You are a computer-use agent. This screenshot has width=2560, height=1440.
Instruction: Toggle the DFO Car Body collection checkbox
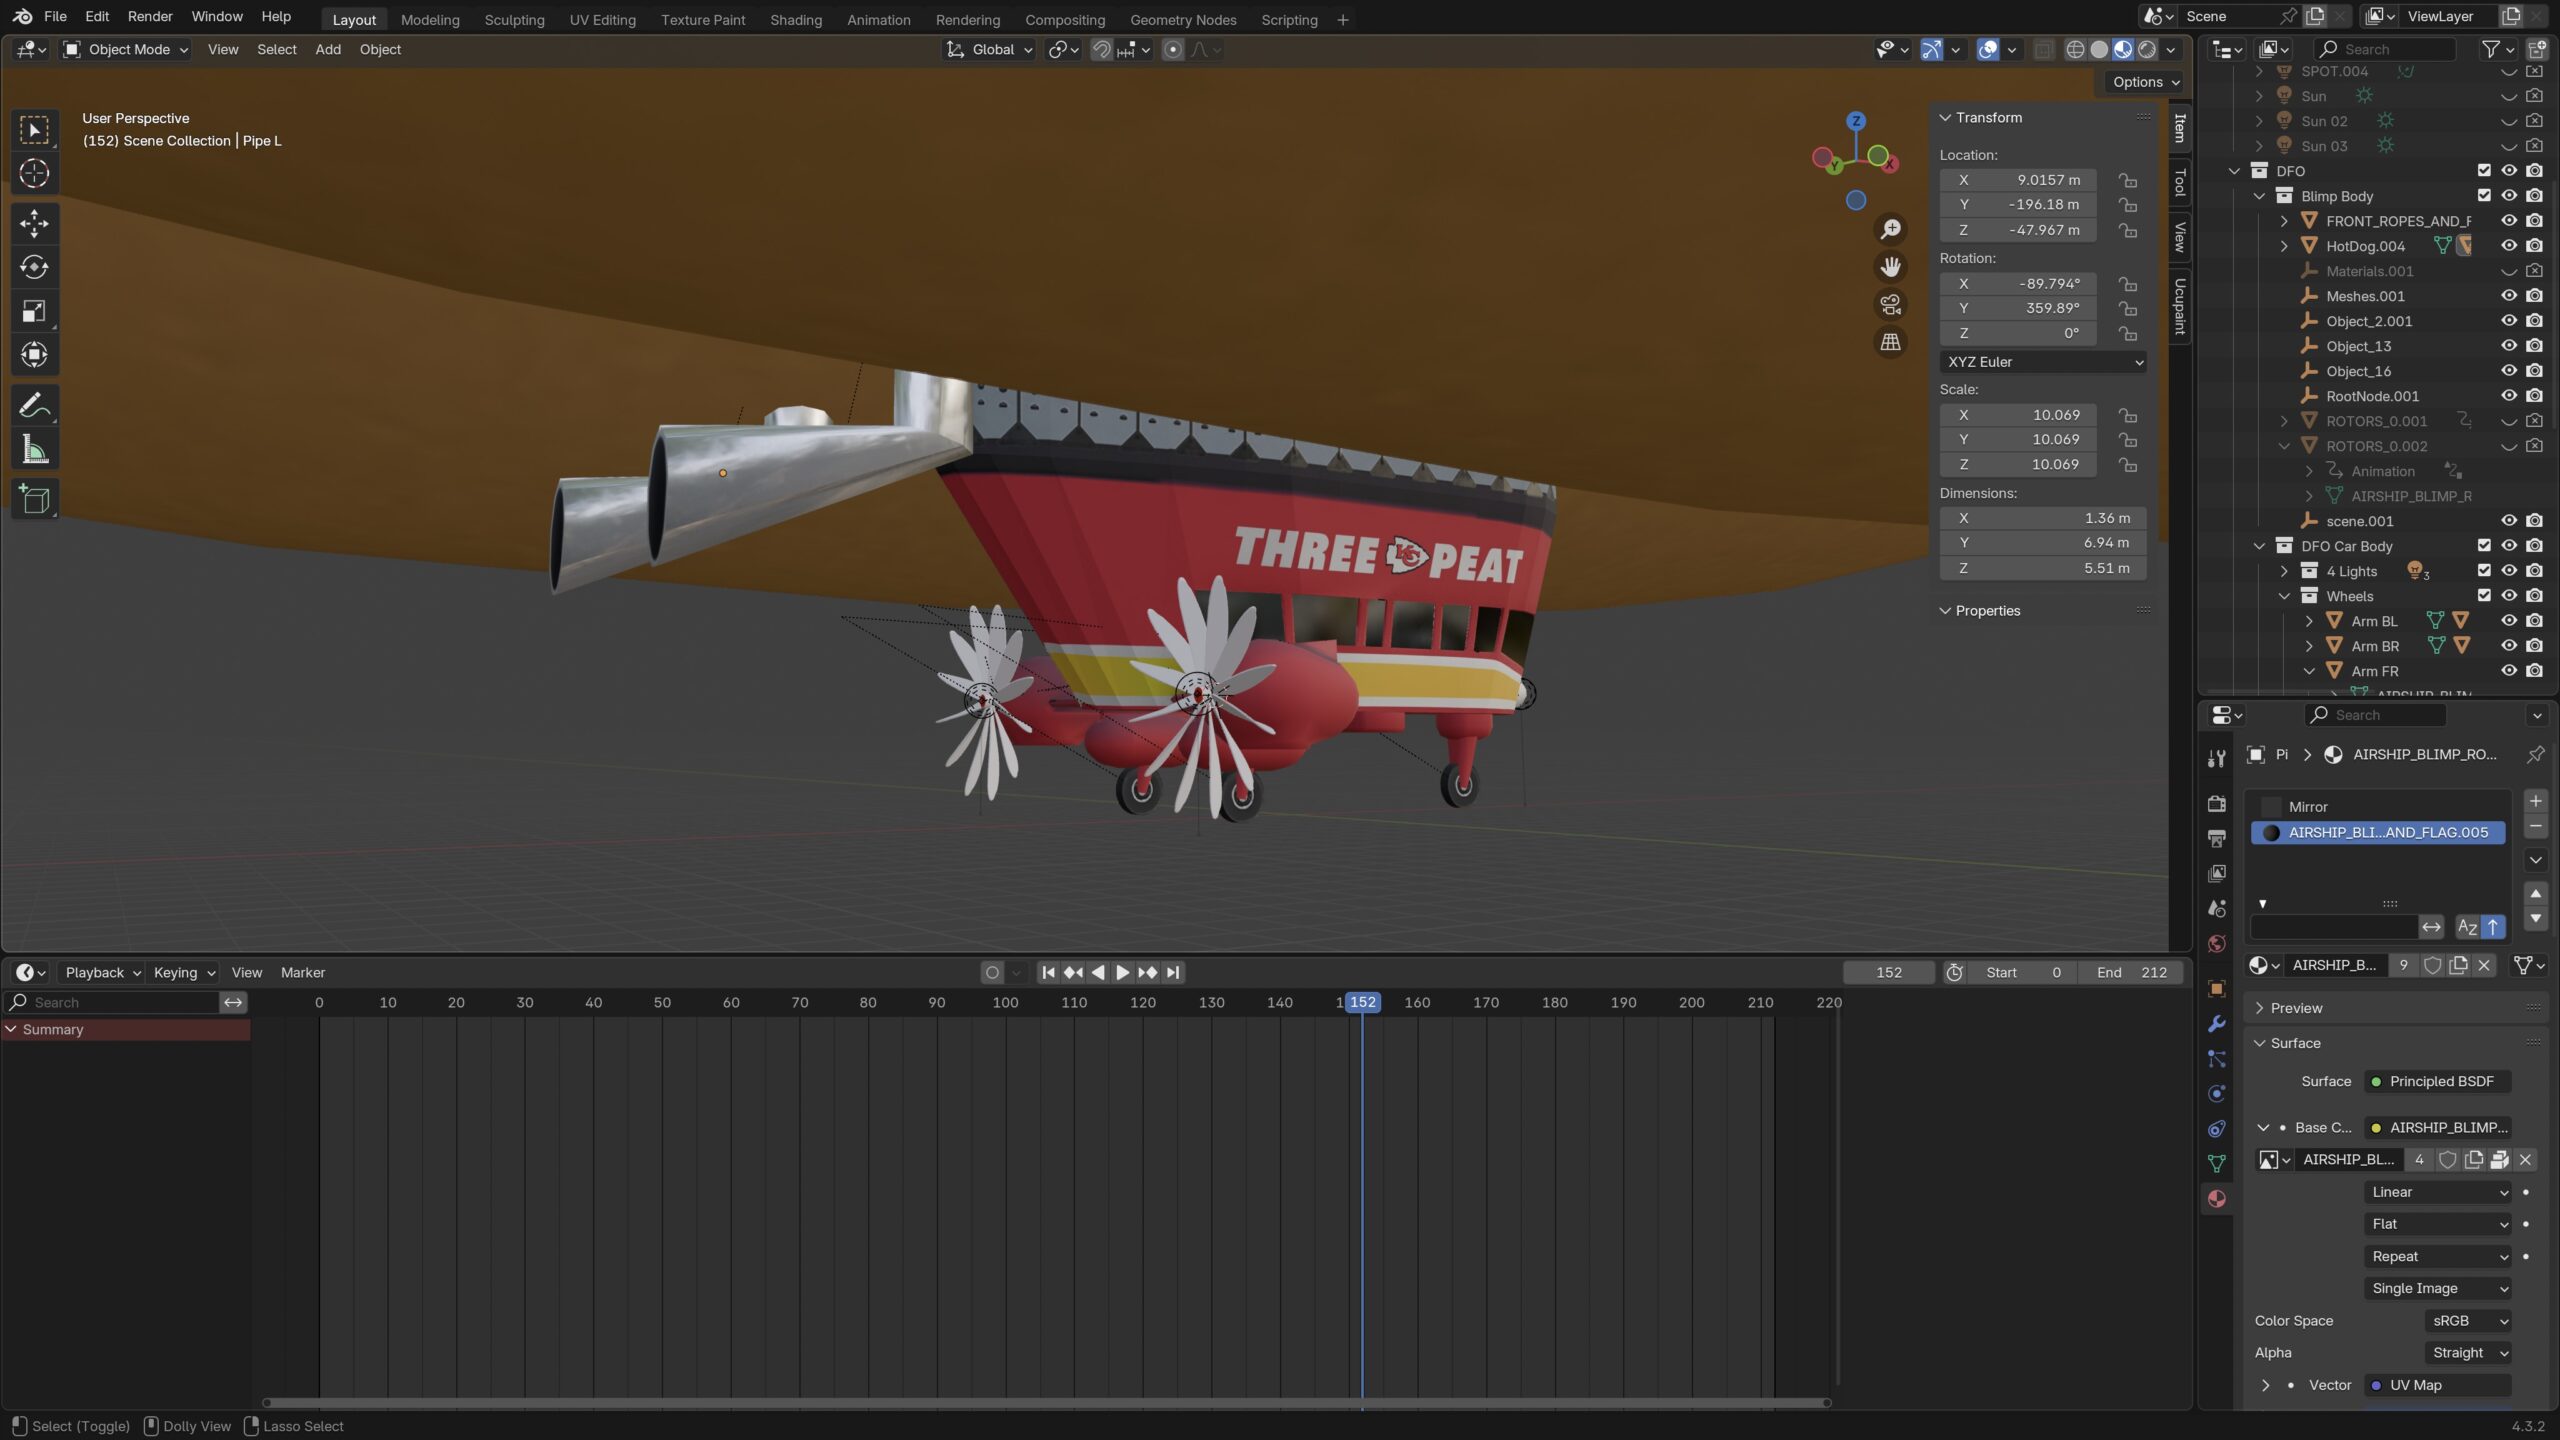pyautogui.click(x=2484, y=546)
